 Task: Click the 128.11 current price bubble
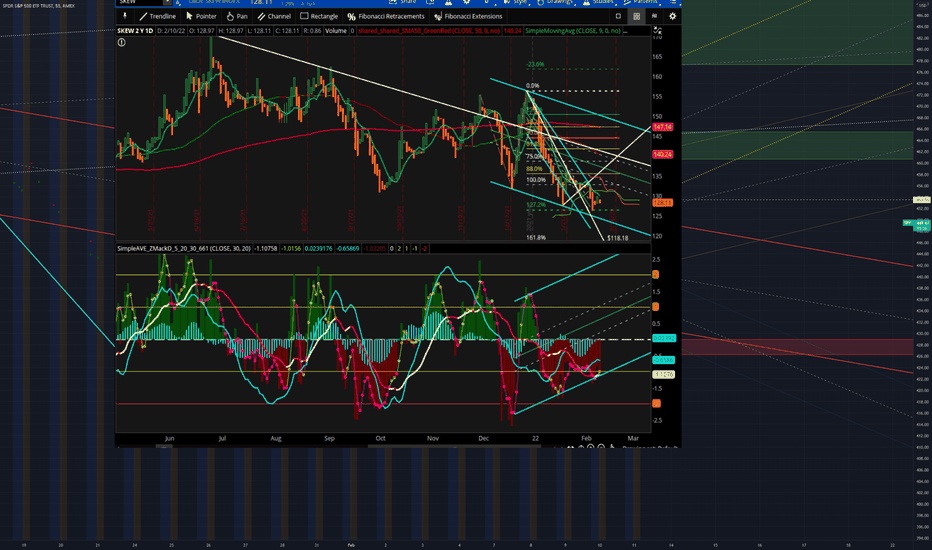click(662, 203)
